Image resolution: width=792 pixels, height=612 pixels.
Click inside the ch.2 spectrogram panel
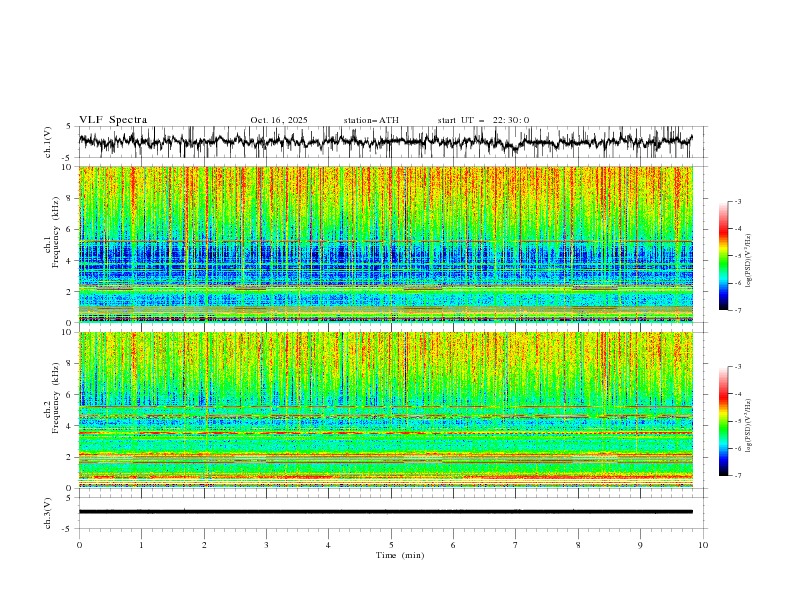click(x=385, y=410)
